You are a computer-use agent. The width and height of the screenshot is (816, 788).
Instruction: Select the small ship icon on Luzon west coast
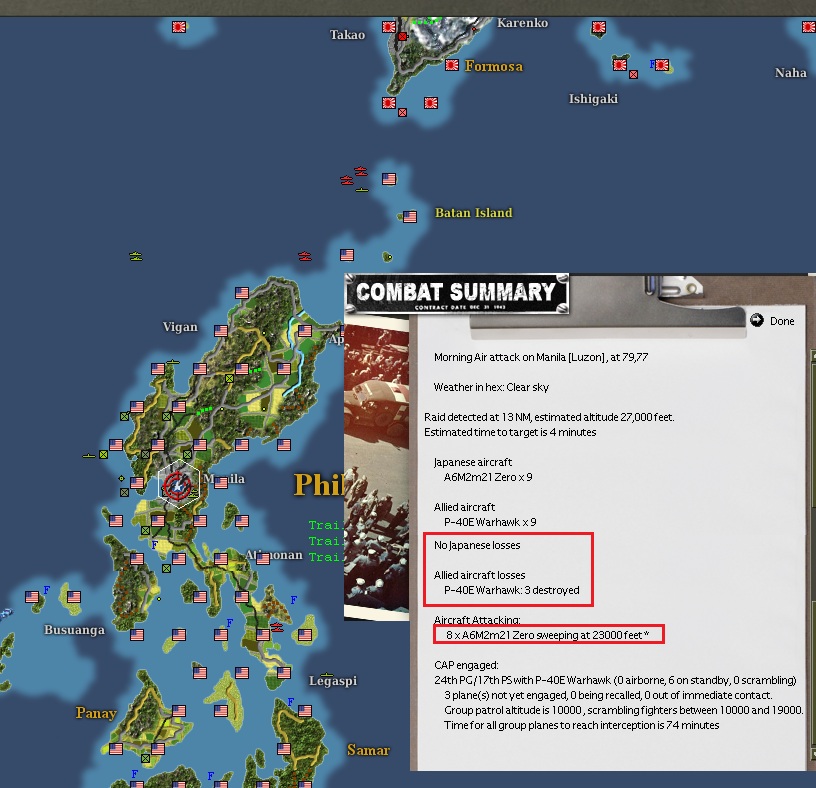pyautogui.click(x=89, y=456)
